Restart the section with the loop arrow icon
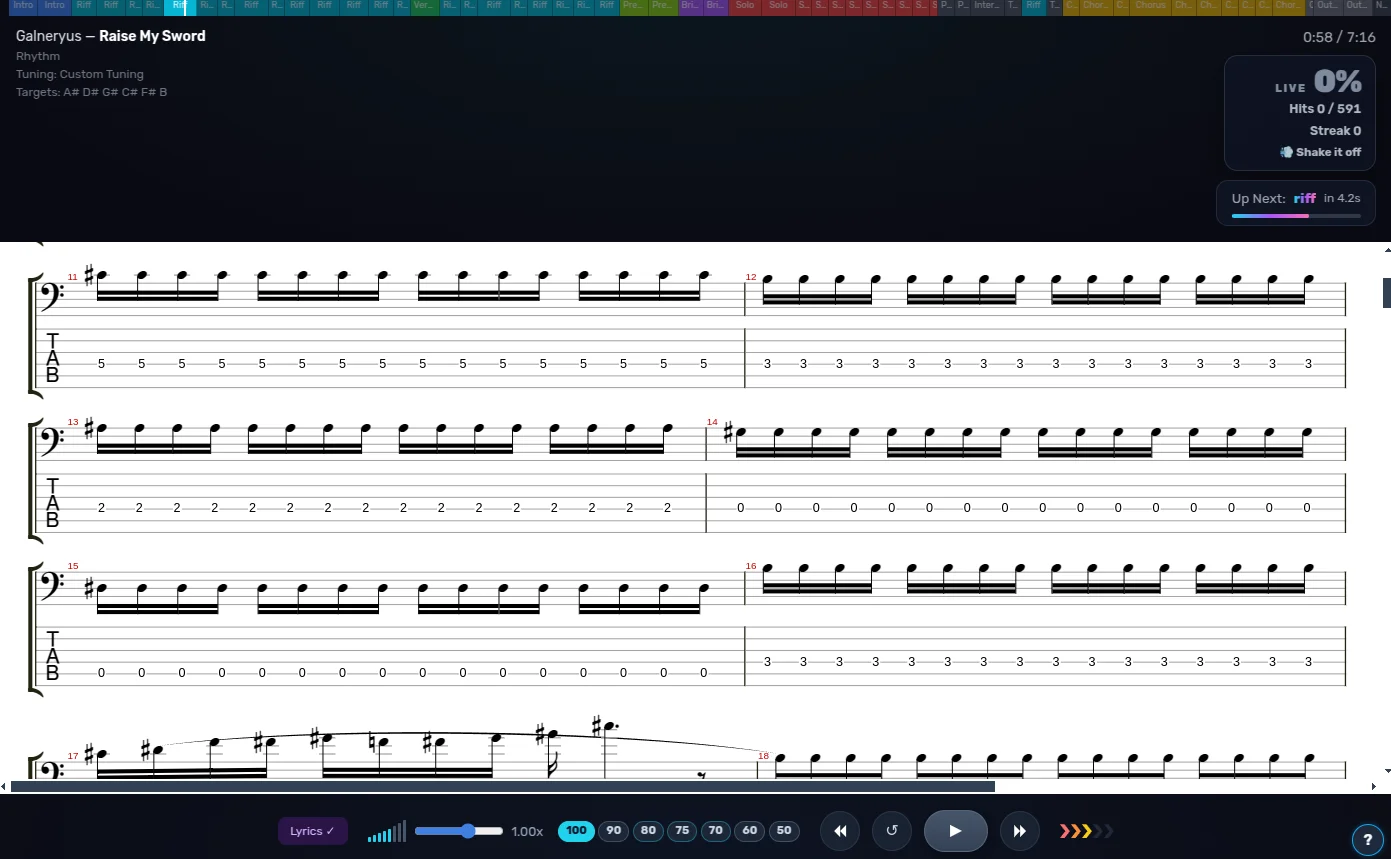This screenshot has height=859, width=1391. click(892, 830)
